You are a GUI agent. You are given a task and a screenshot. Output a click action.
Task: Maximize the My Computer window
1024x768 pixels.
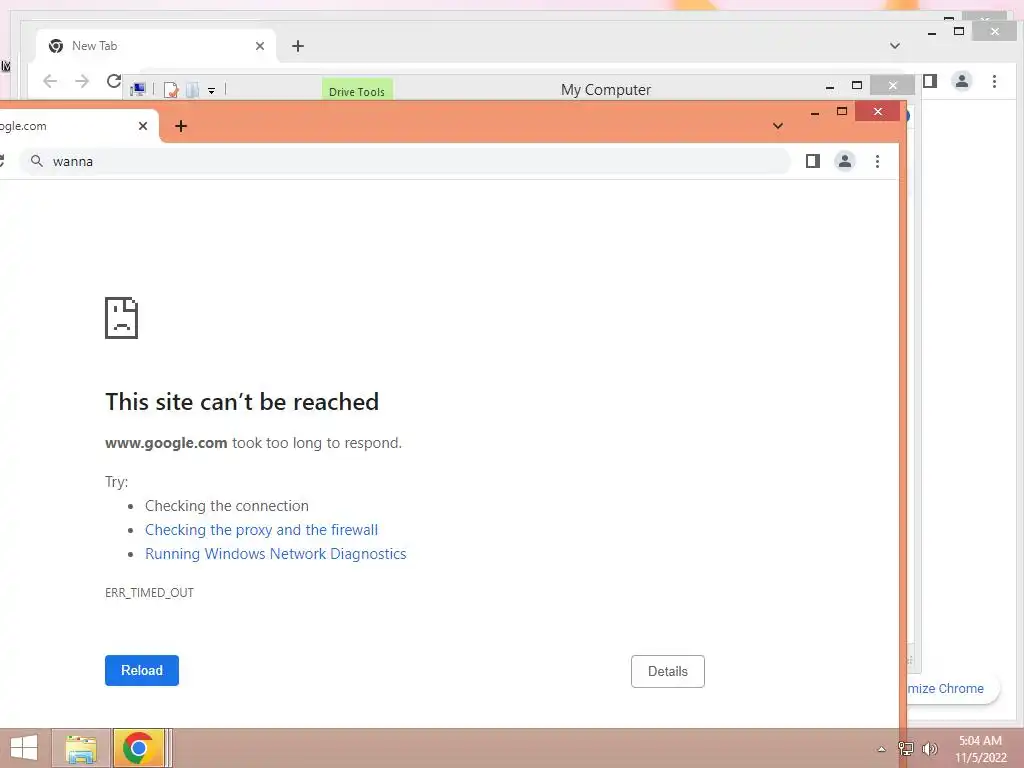coord(857,85)
